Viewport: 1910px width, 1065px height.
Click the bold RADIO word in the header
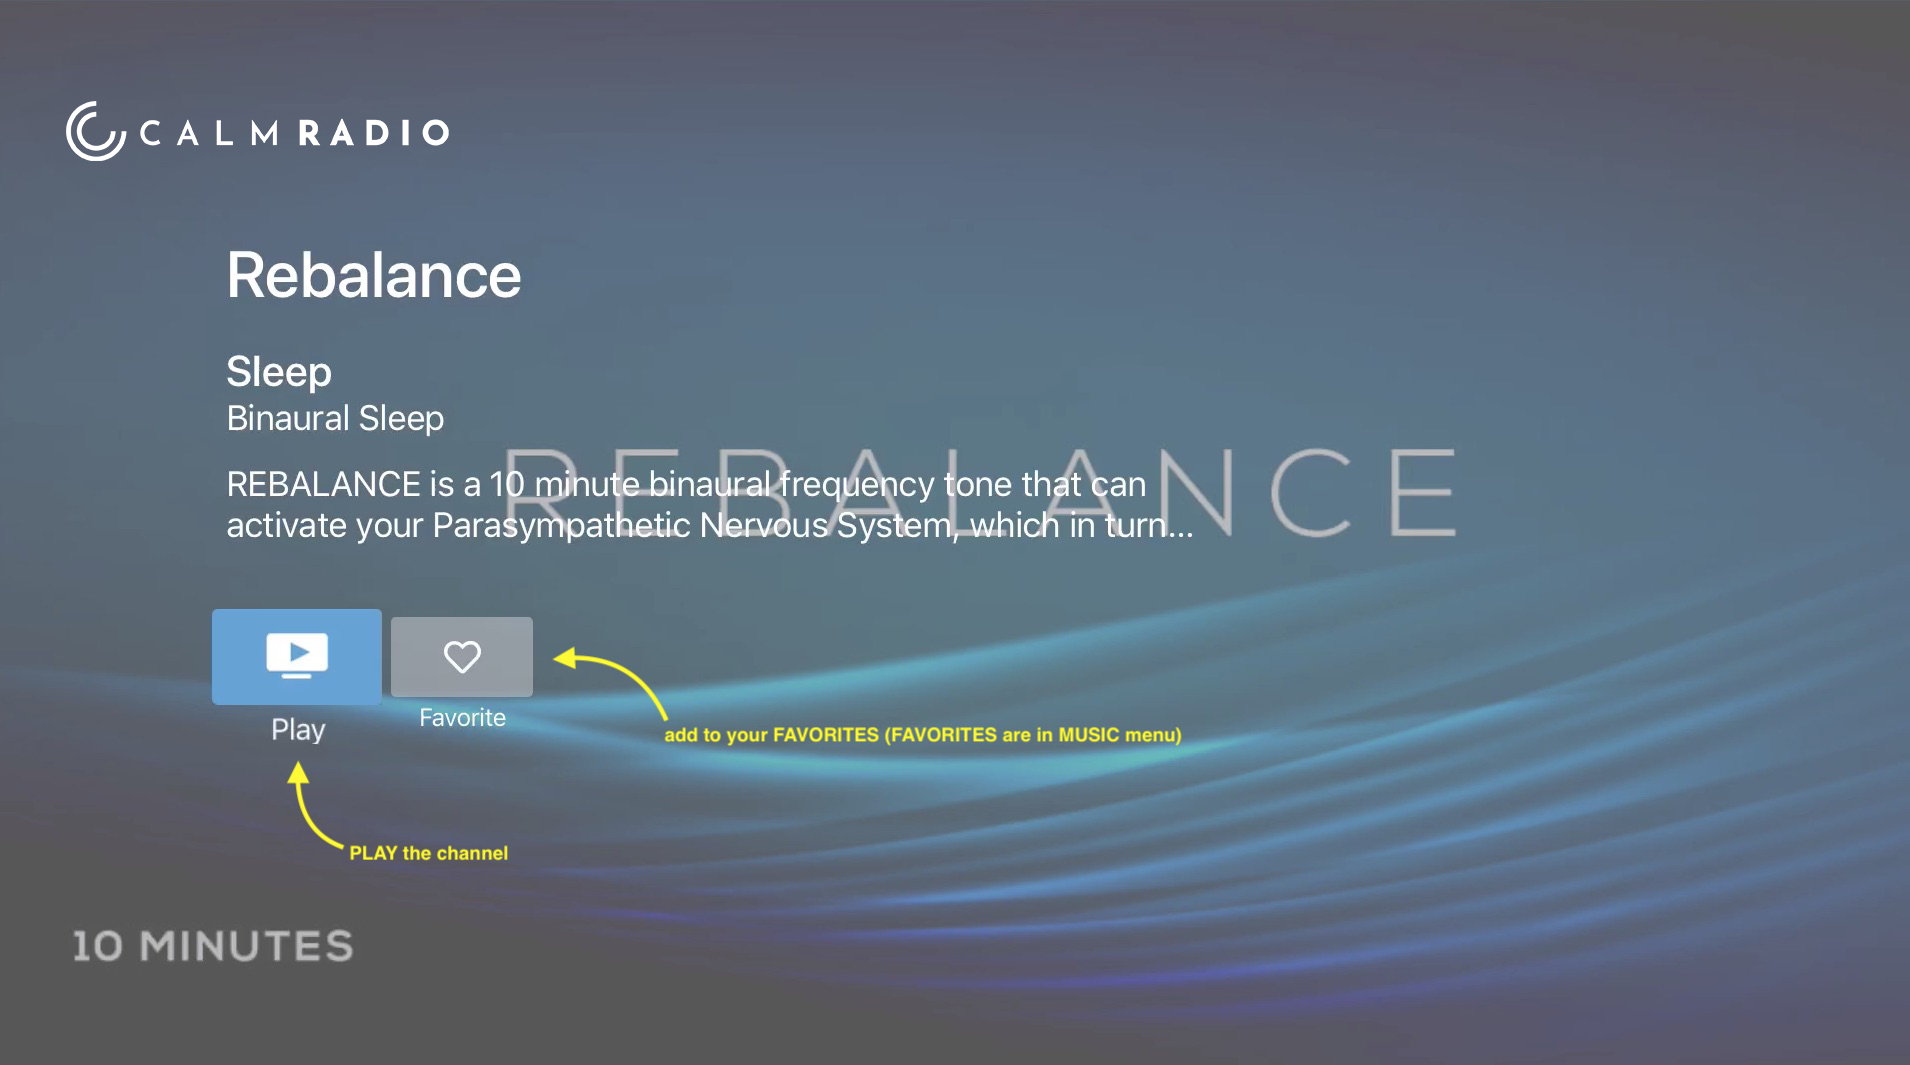click(x=374, y=133)
